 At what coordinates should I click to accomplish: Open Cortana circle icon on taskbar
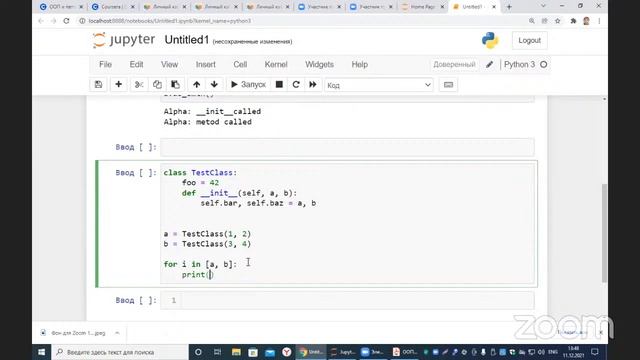tap(198, 352)
